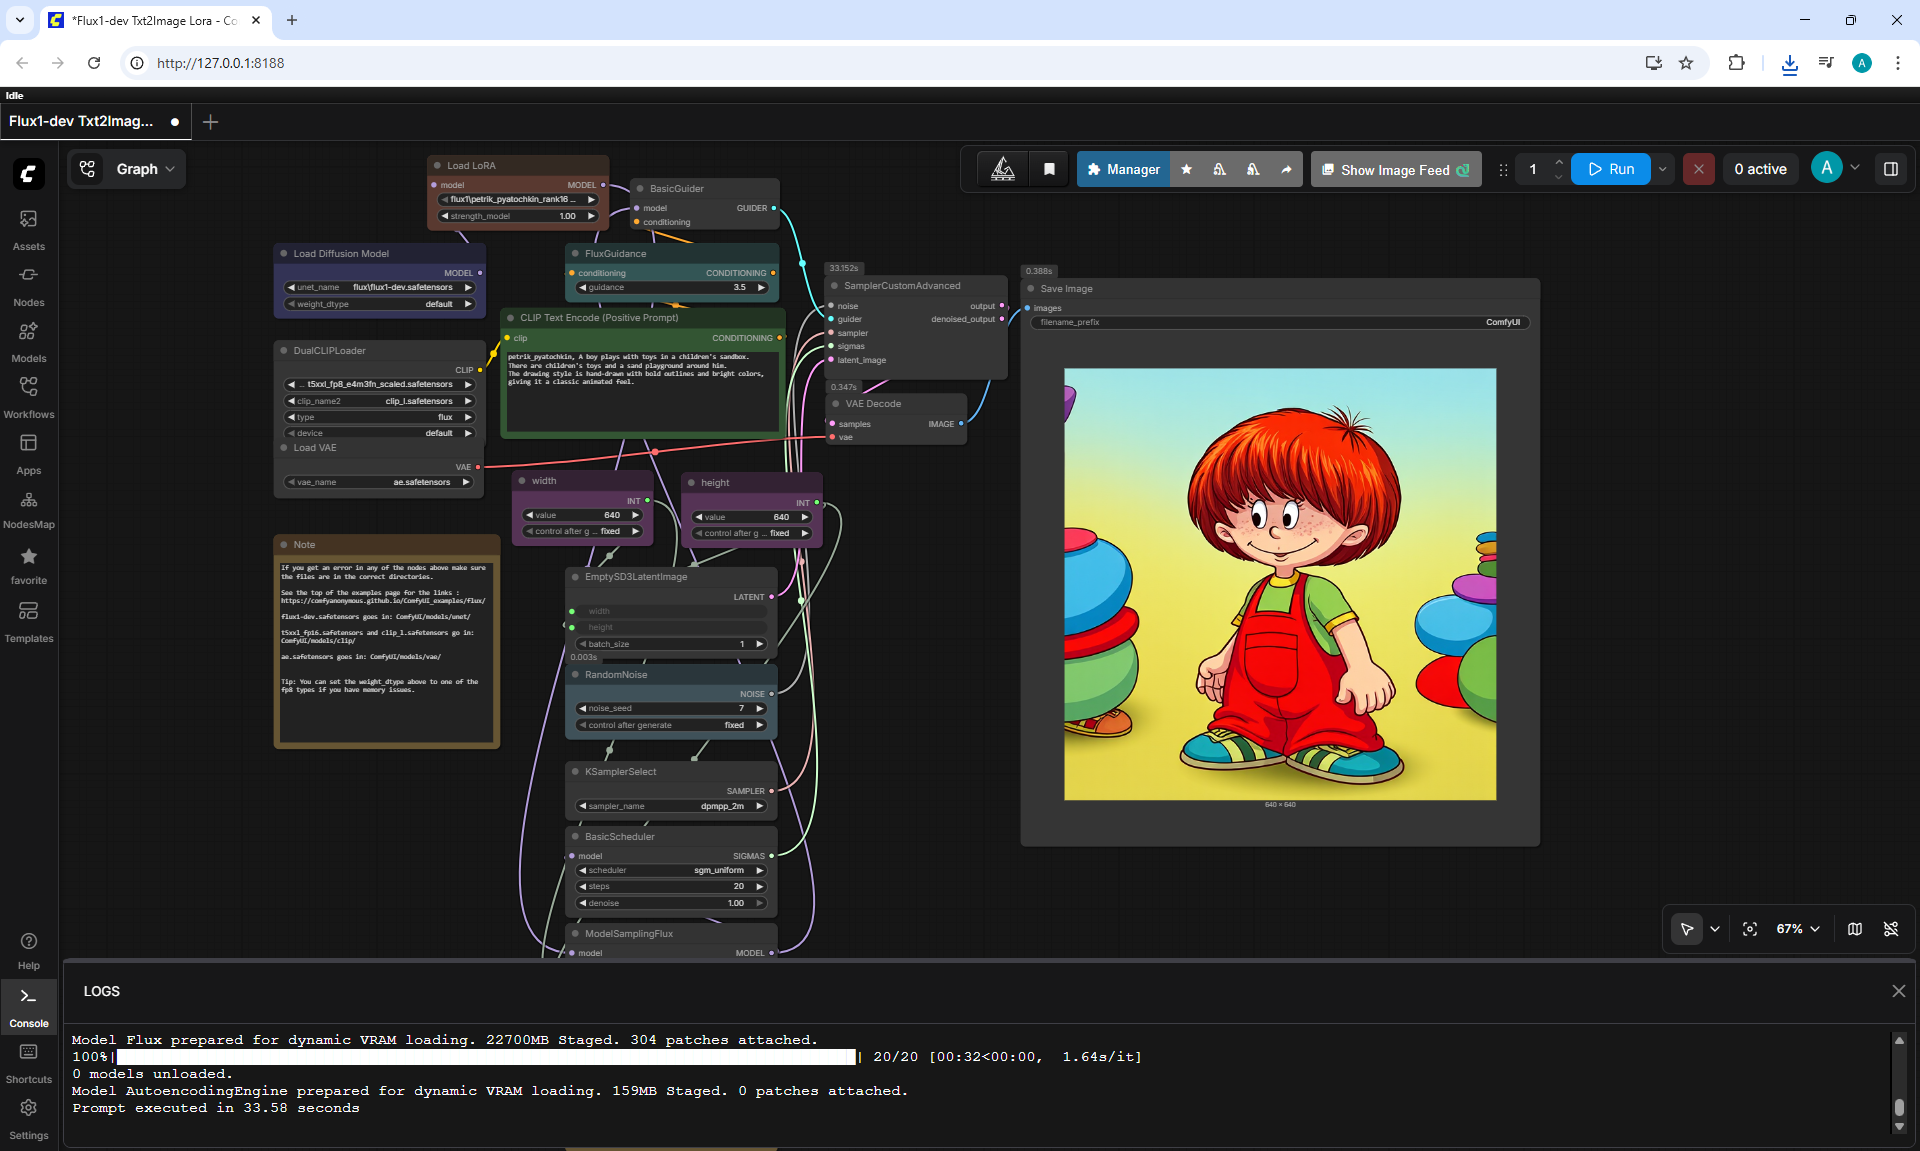Viewport: 1920px width, 1151px height.
Task: Click the NodesMap sidebar icon
Action: pyautogui.click(x=28, y=510)
